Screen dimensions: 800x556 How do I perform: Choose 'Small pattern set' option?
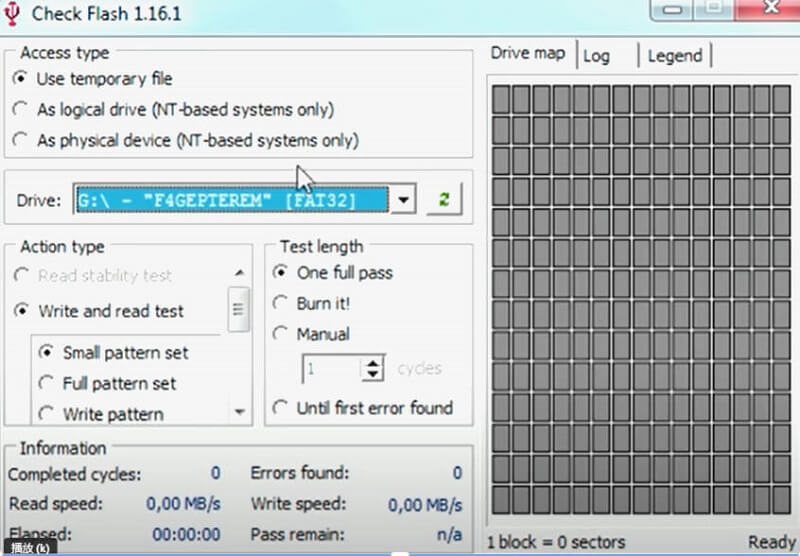pyautogui.click(x=46, y=352)
